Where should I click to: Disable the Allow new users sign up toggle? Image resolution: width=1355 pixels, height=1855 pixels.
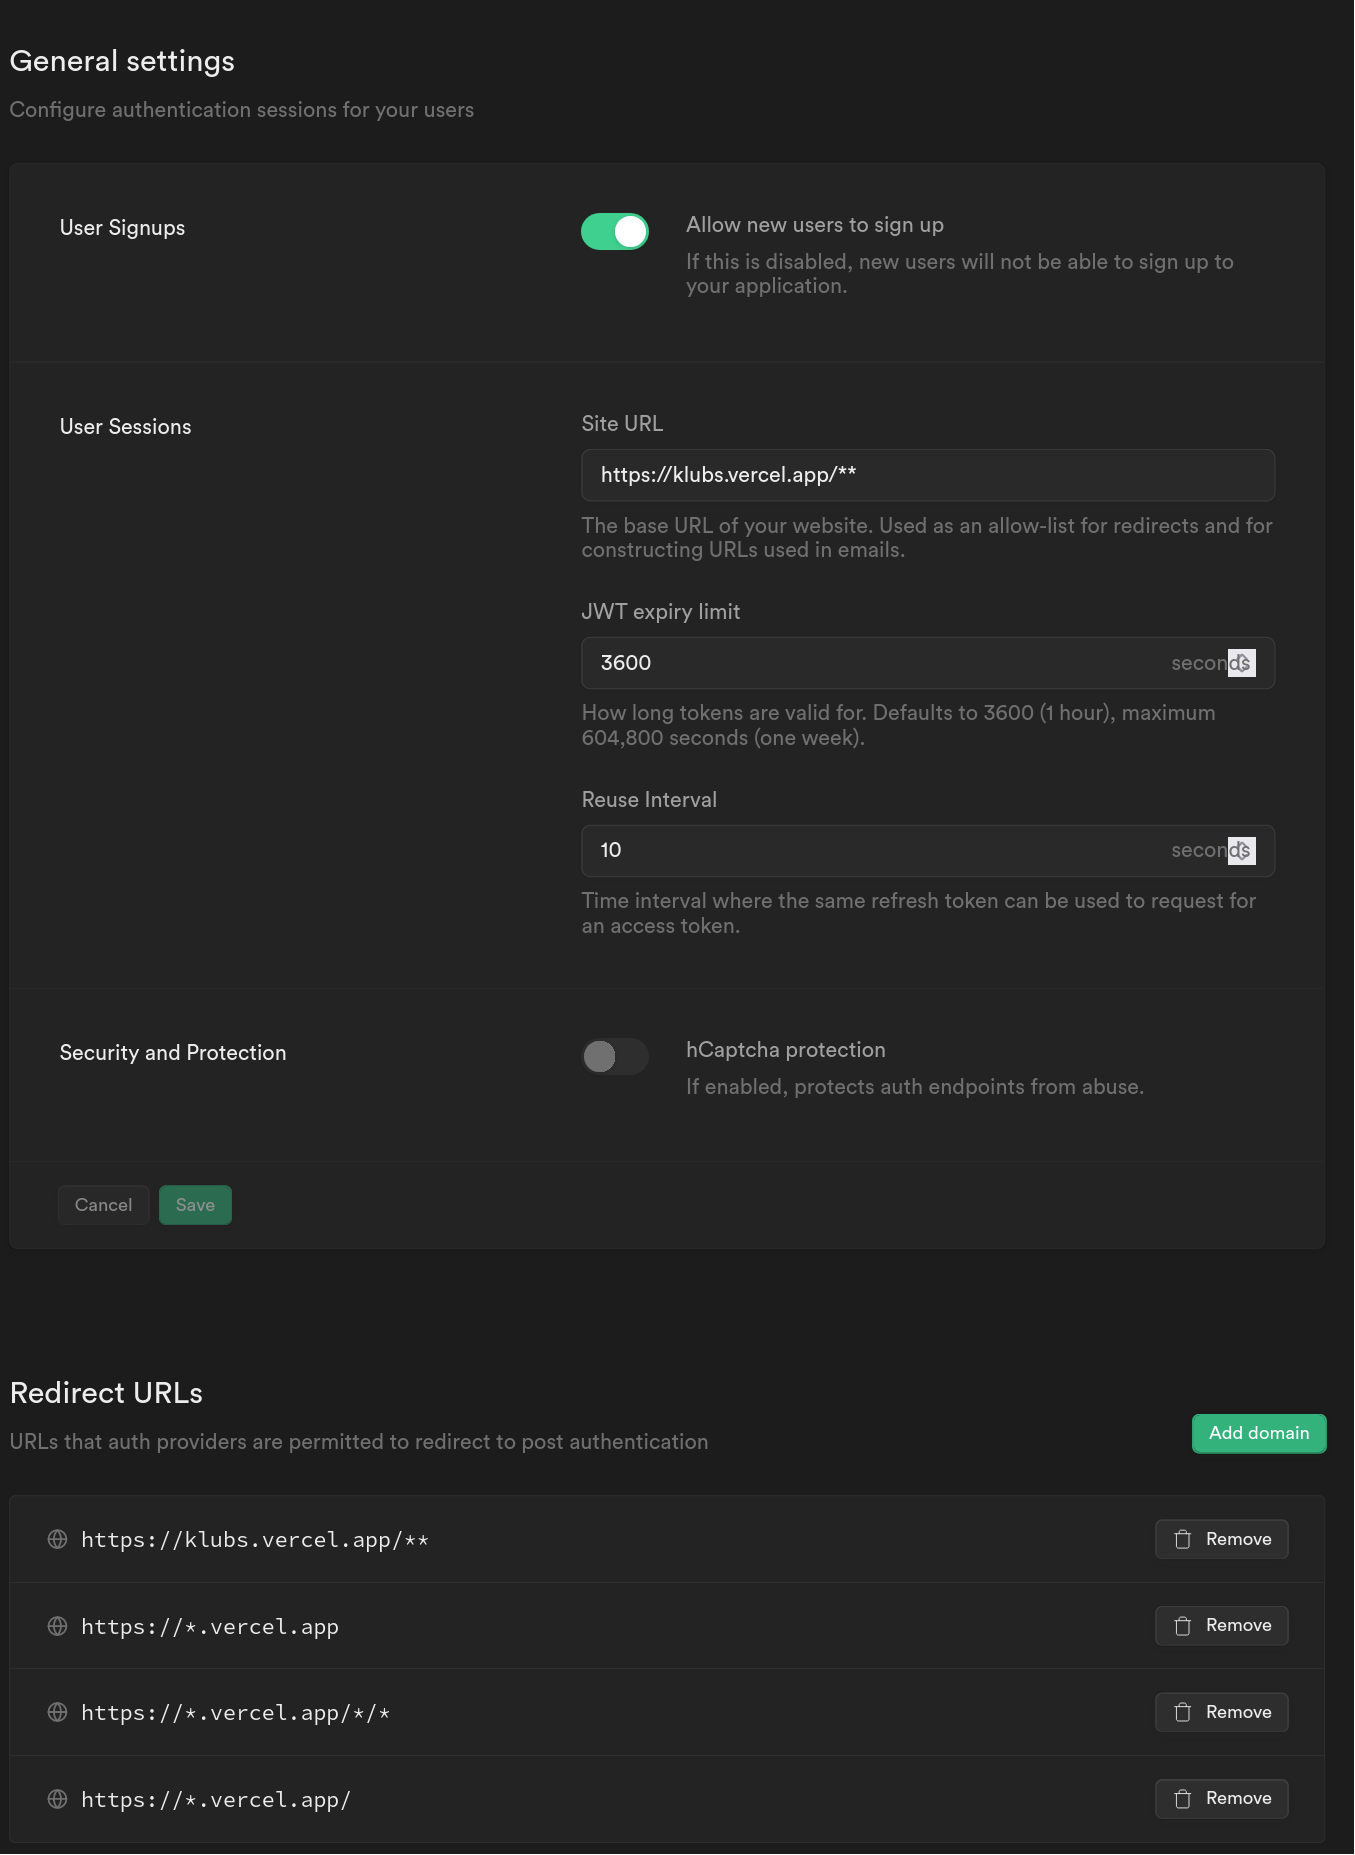615,231
